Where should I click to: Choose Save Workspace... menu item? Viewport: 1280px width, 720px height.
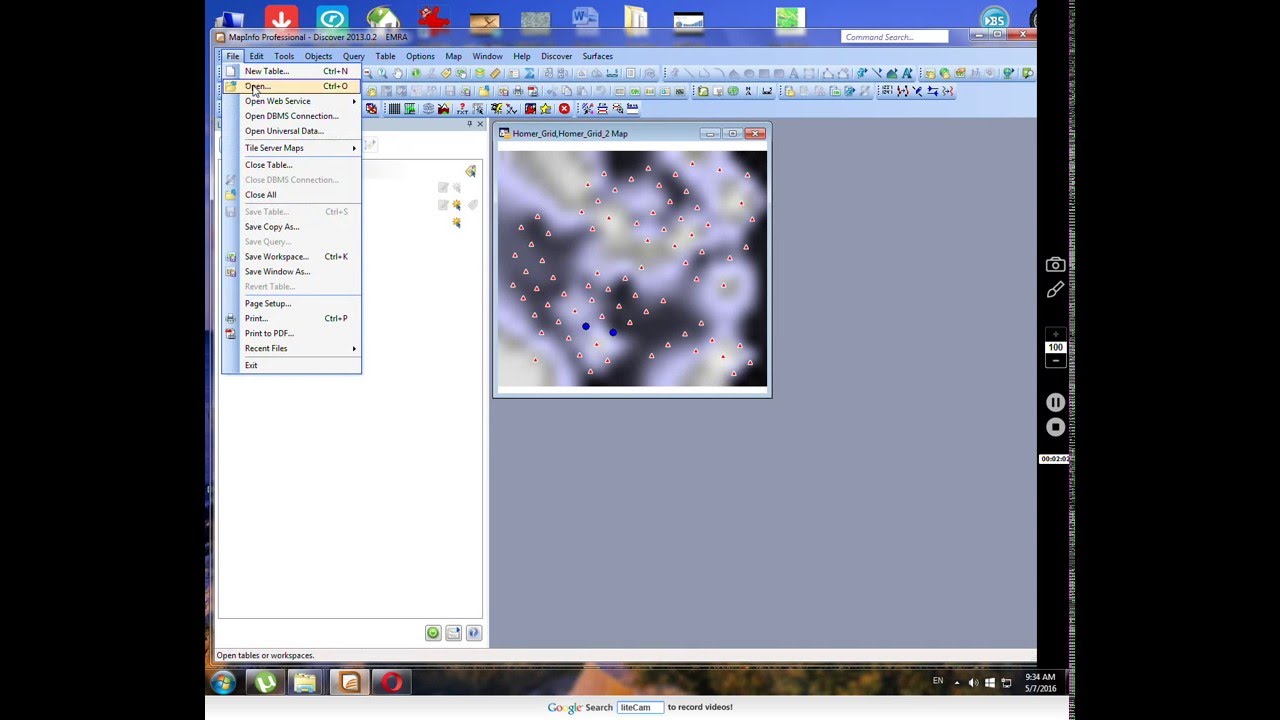tap(291, 257)
